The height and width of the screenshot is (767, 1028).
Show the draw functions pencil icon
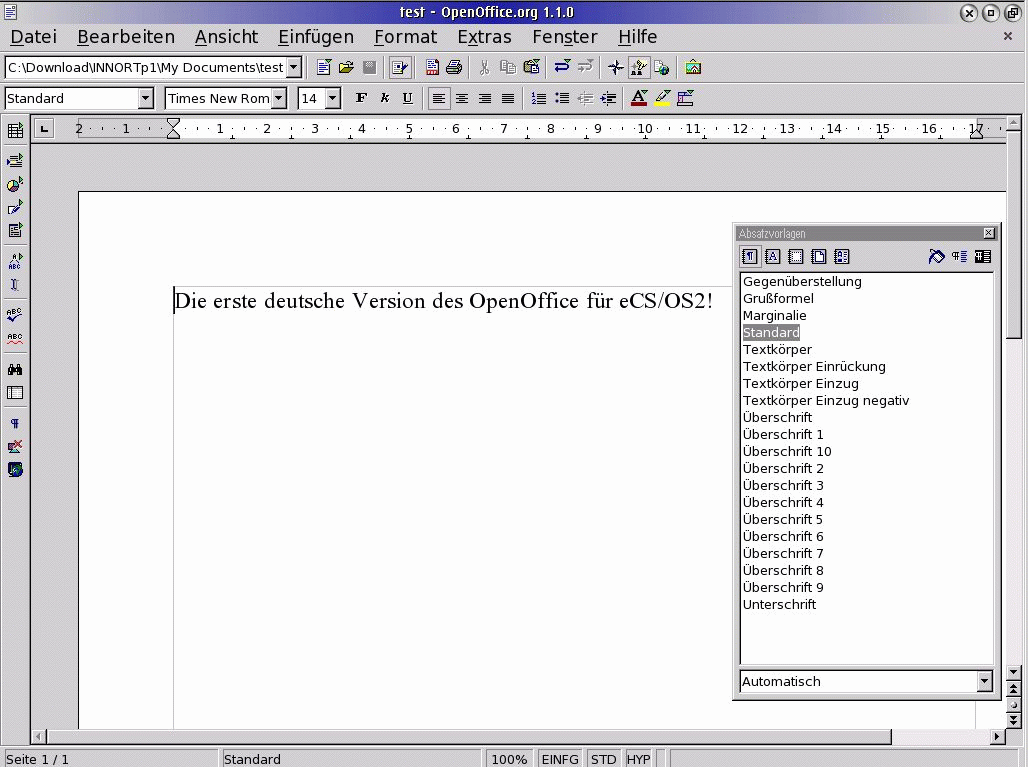(15, 208)
